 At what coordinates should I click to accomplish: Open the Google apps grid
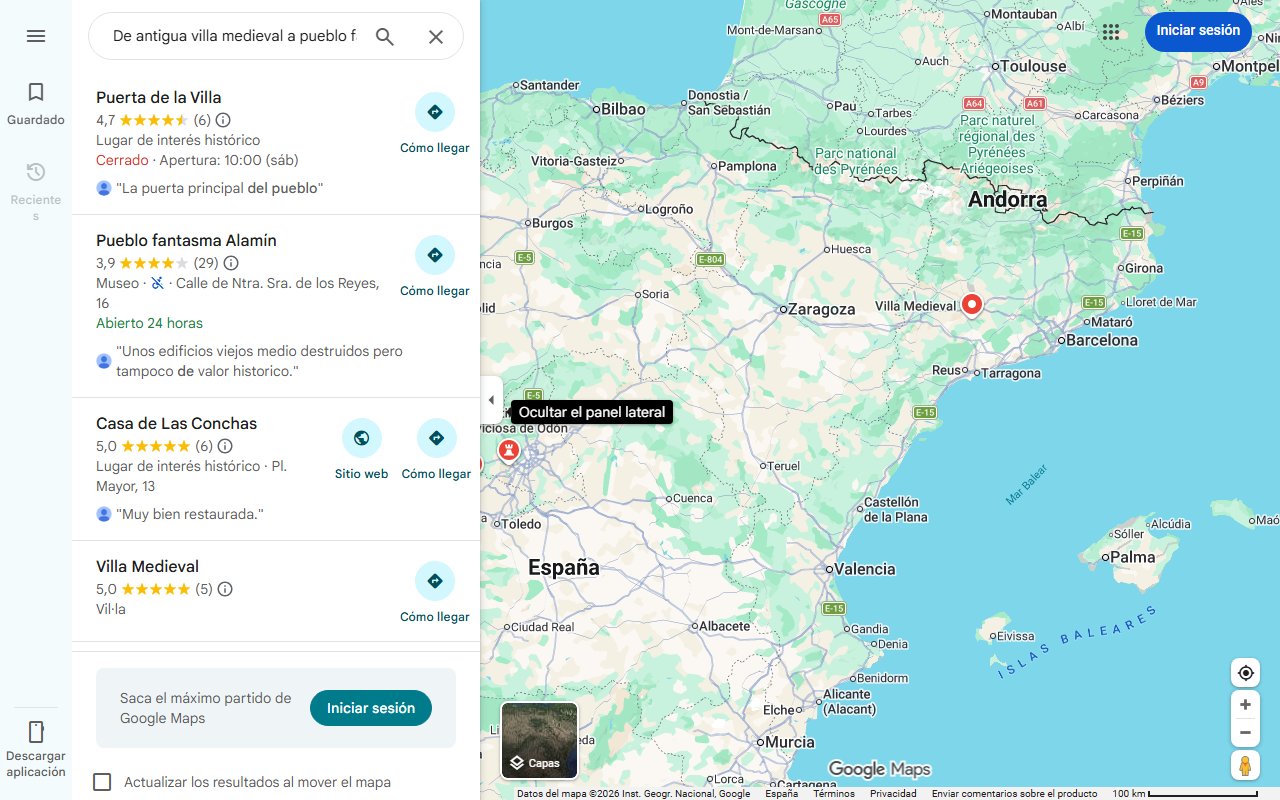coord(1111,32)
